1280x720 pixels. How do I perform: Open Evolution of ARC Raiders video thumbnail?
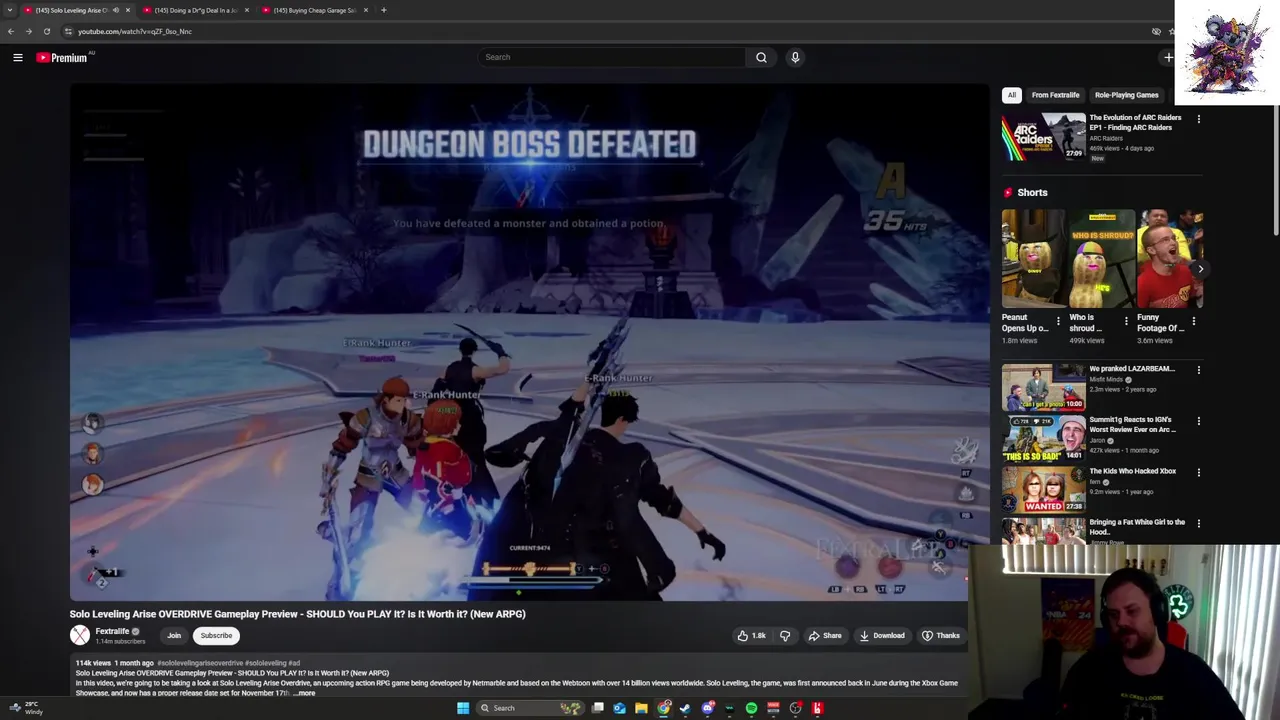(x=1043, y=136)
